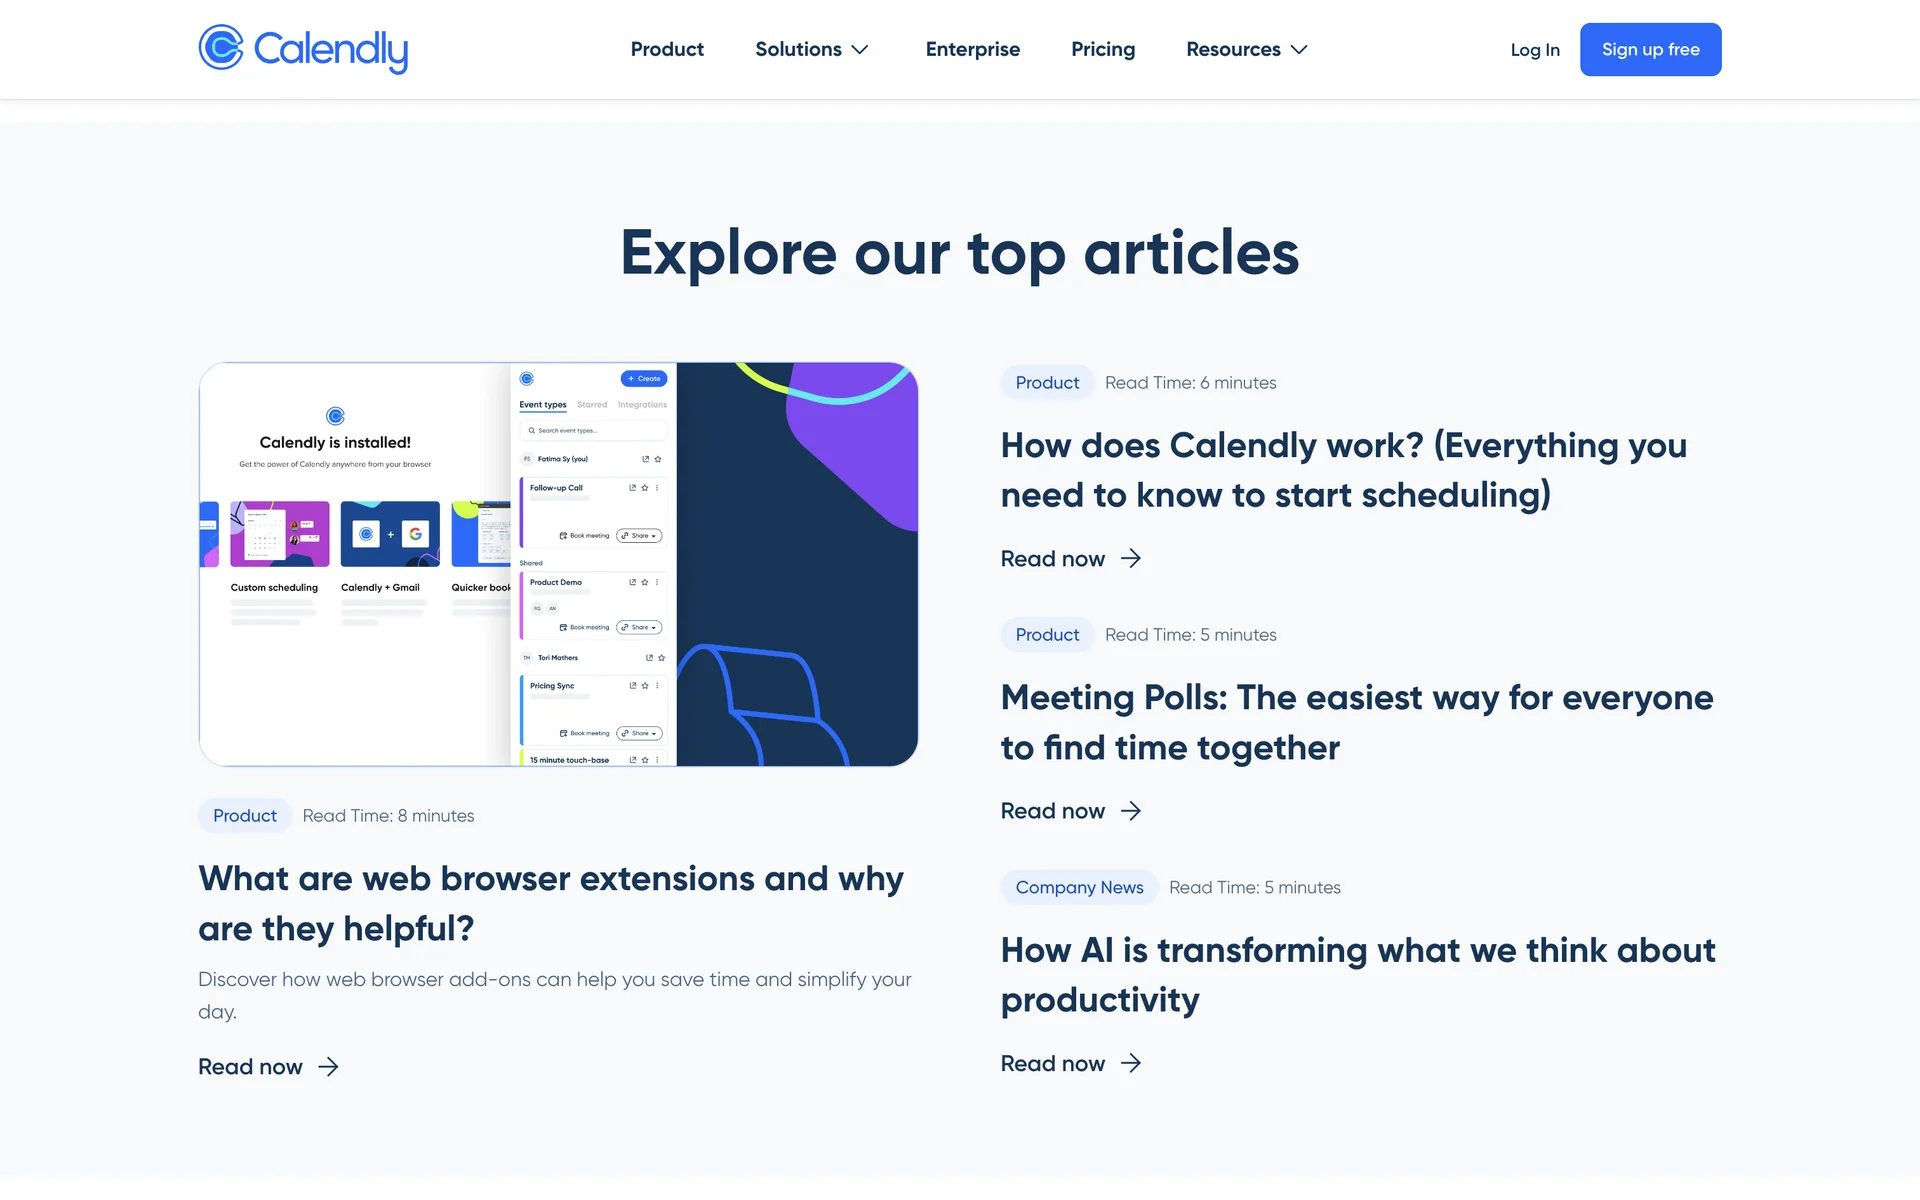Expand the Resources chevron arrow

pyautogui.click(x=1299, y=50)
